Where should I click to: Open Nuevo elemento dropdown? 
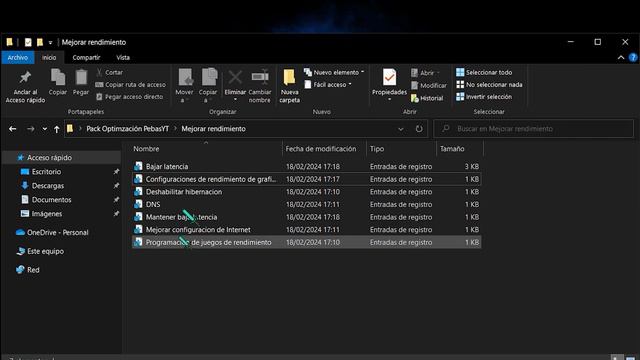point(334,72)
